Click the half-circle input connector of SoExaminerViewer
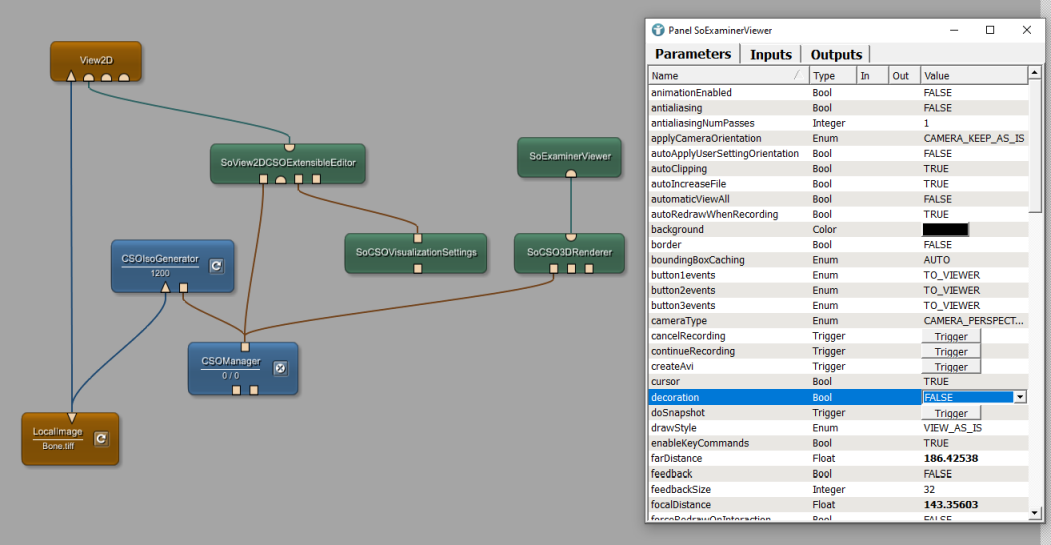 pos(570,172)
